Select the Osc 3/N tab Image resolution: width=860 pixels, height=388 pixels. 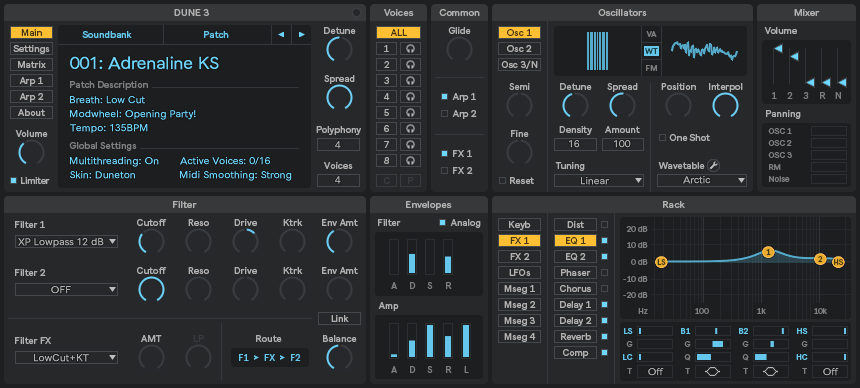(519, 65)
